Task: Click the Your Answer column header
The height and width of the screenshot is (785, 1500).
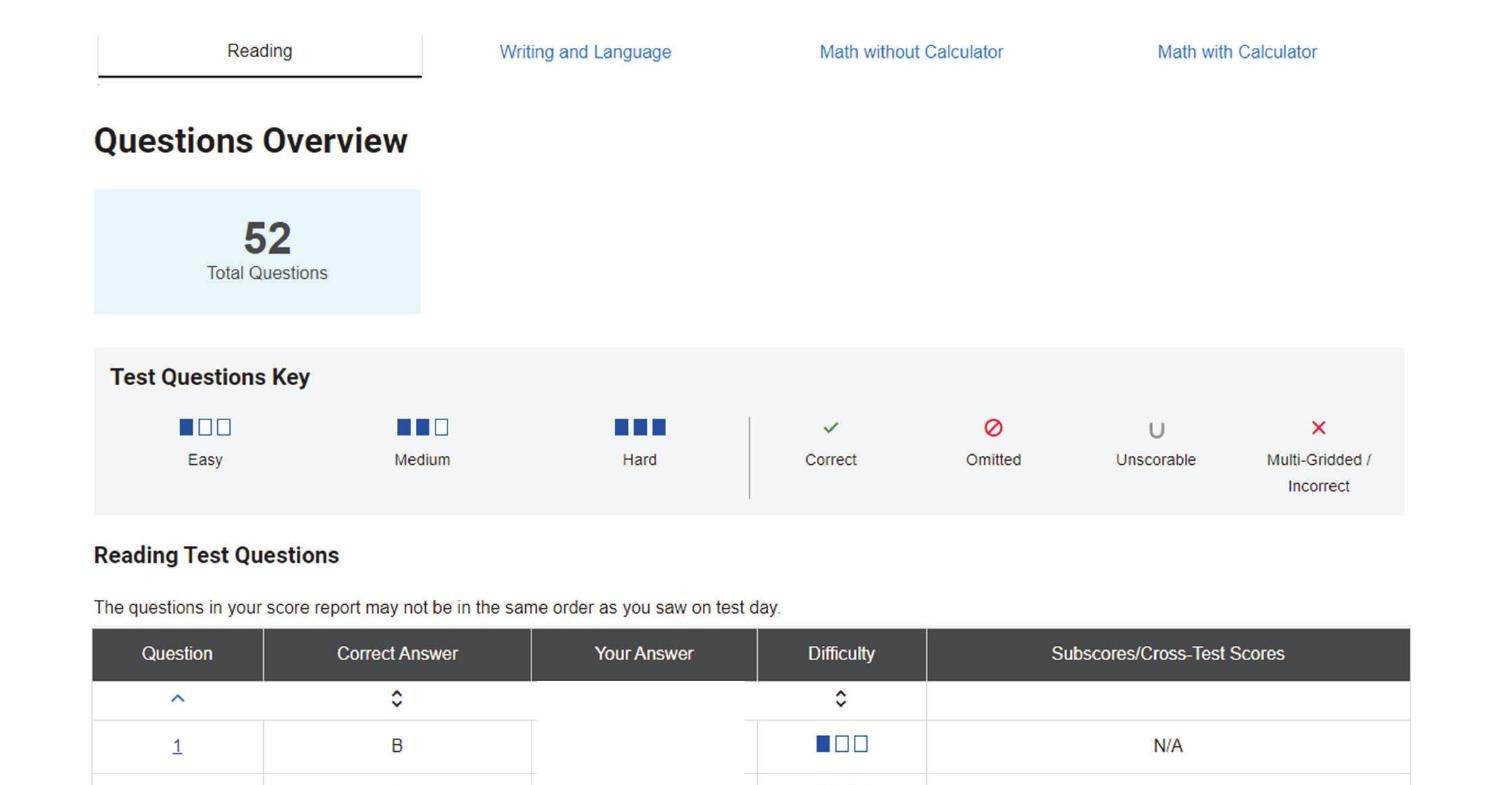Action: coord(643,654)
